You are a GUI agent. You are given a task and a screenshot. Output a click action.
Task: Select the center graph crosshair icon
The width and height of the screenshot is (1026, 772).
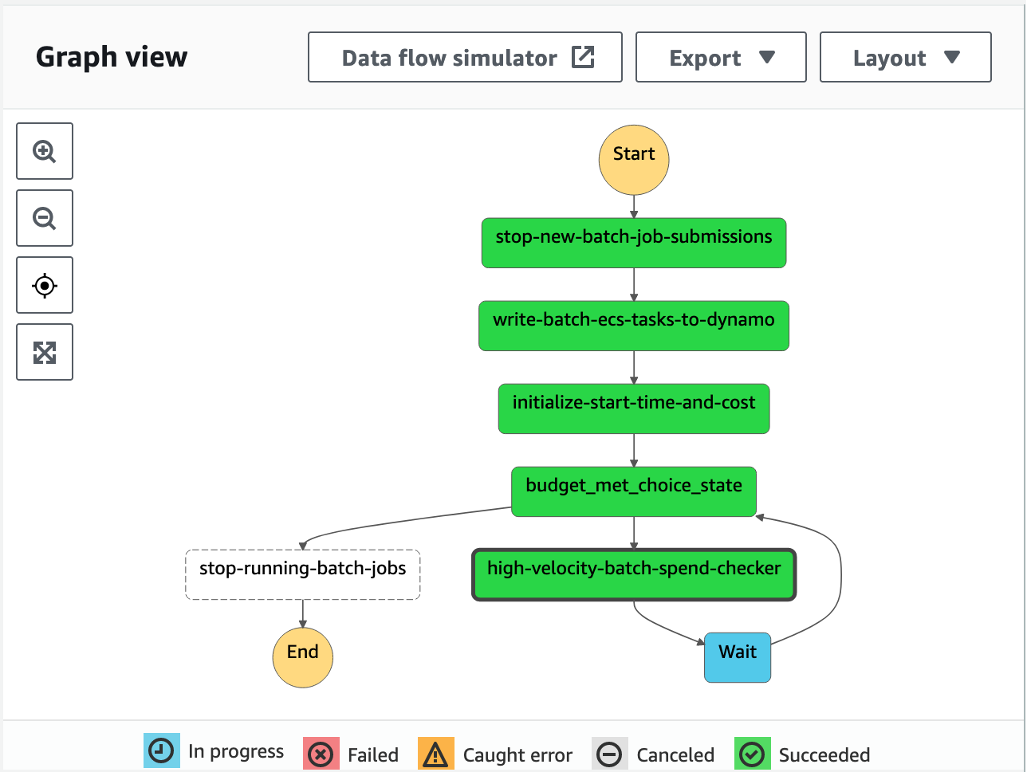coord(44,285)
